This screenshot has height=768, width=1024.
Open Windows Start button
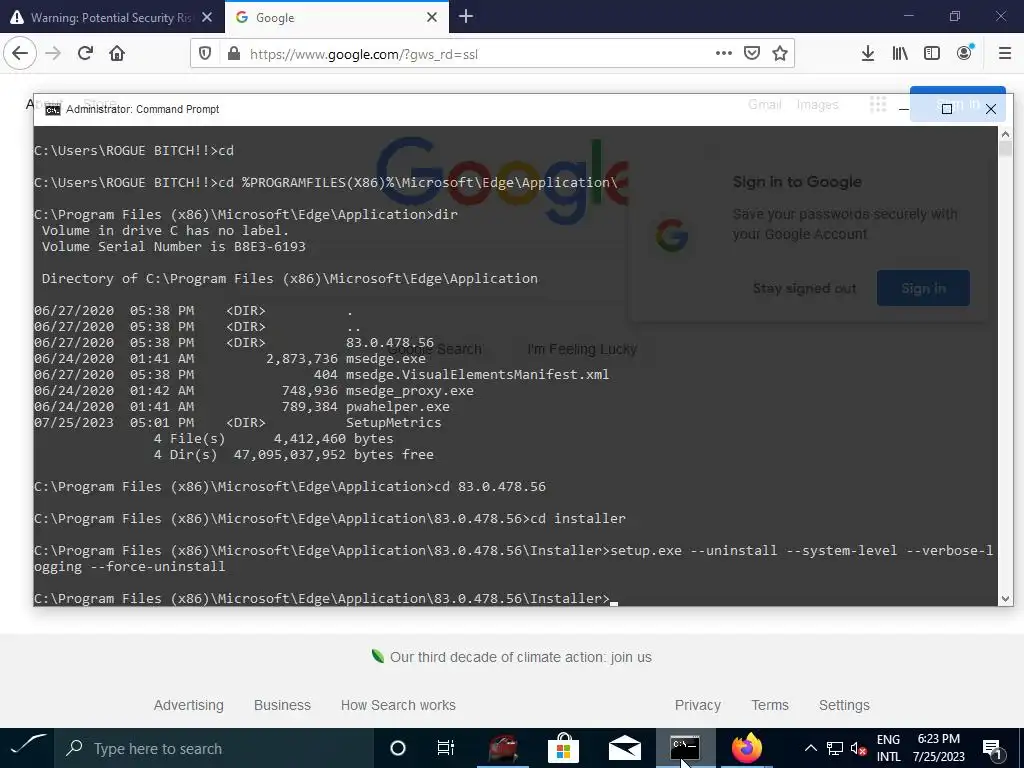(x=28, y=748)
